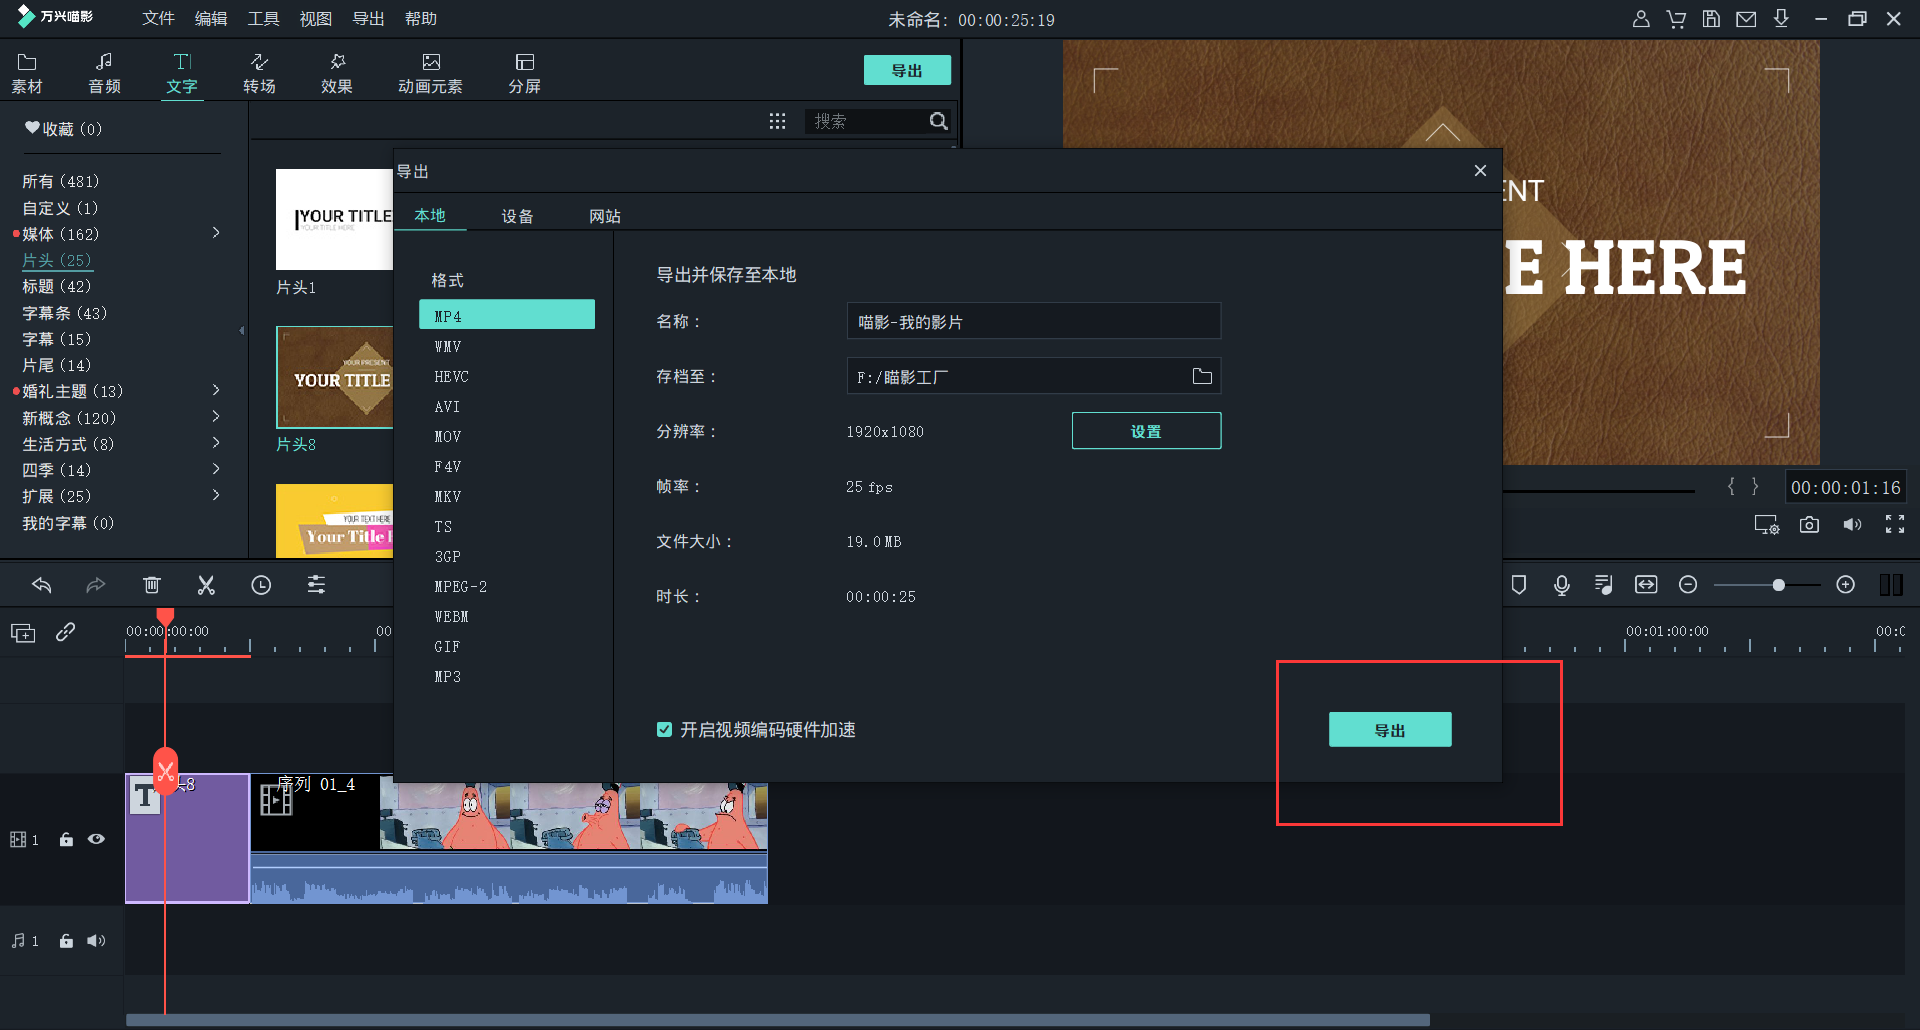Open the audio mixer icon
Viewport: 1920px width, 1030px height.
(1604, 585)
